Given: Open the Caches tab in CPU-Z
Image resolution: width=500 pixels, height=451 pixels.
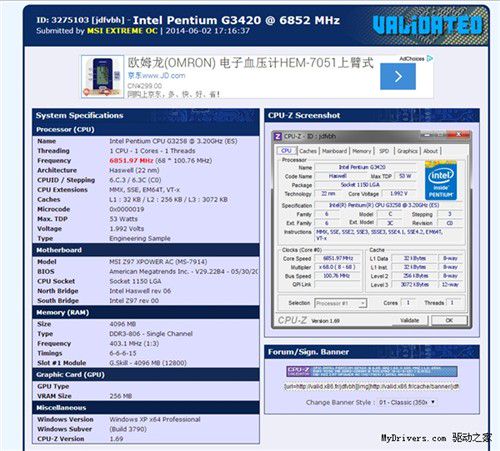Looking at the screenshot, I should 308,151.
